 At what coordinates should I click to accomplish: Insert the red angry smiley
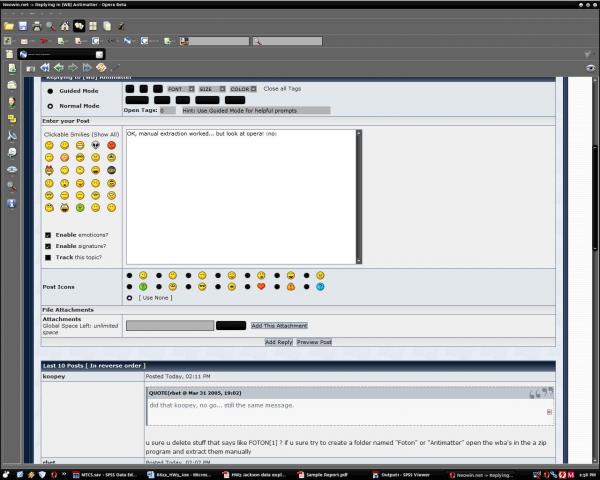click(x=111, y=145)
